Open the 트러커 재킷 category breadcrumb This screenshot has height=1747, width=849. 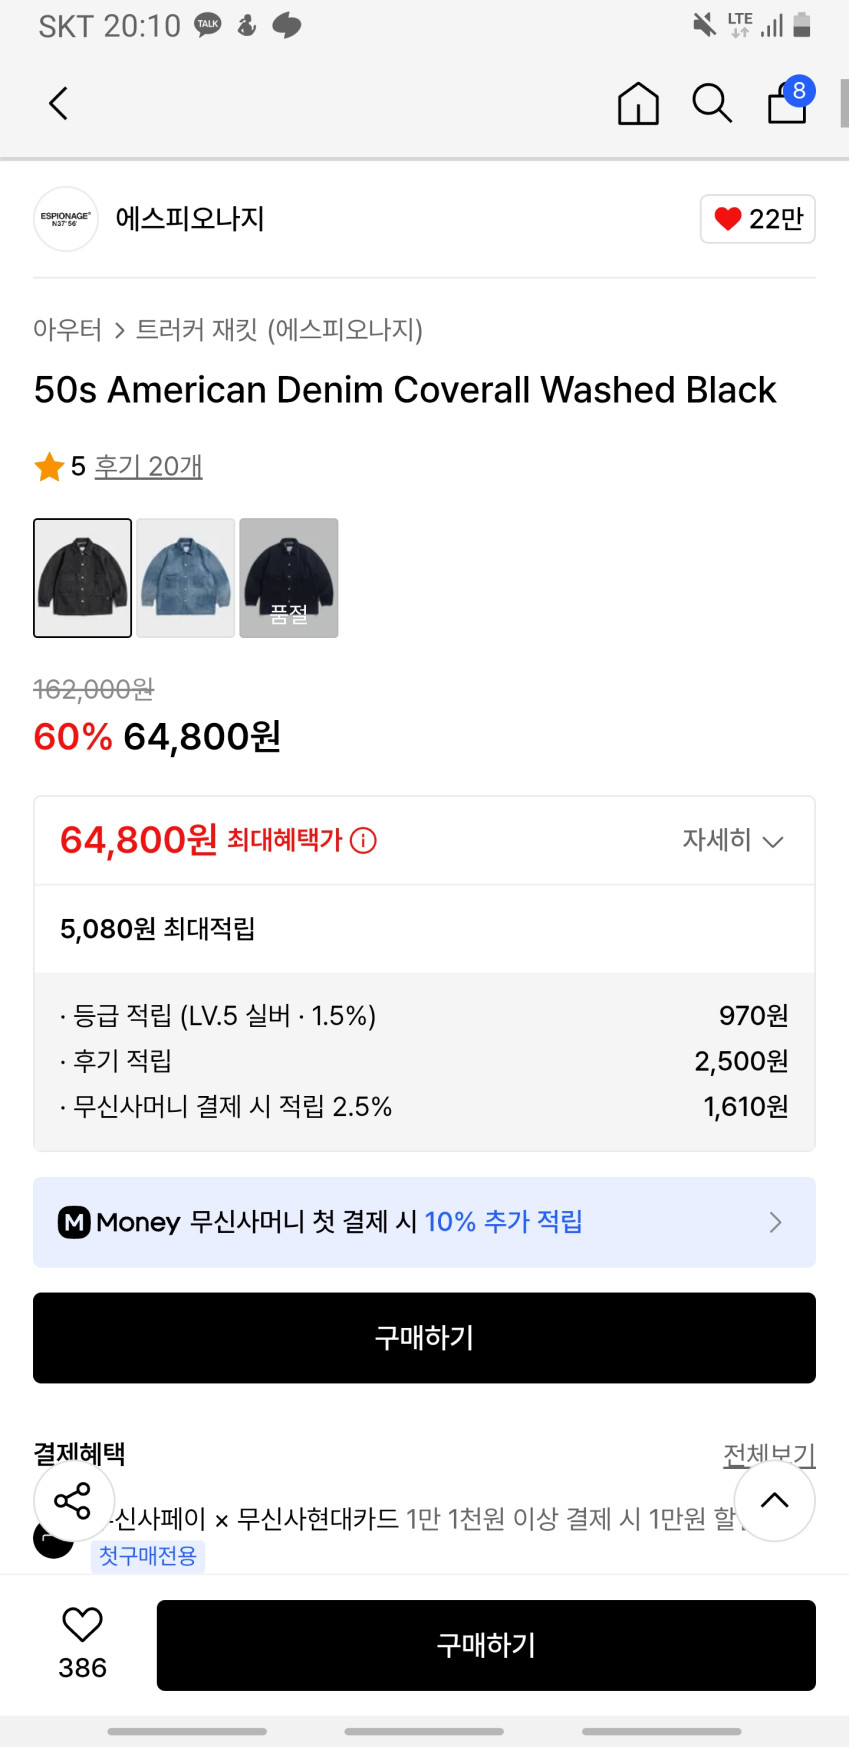(279, 329)
